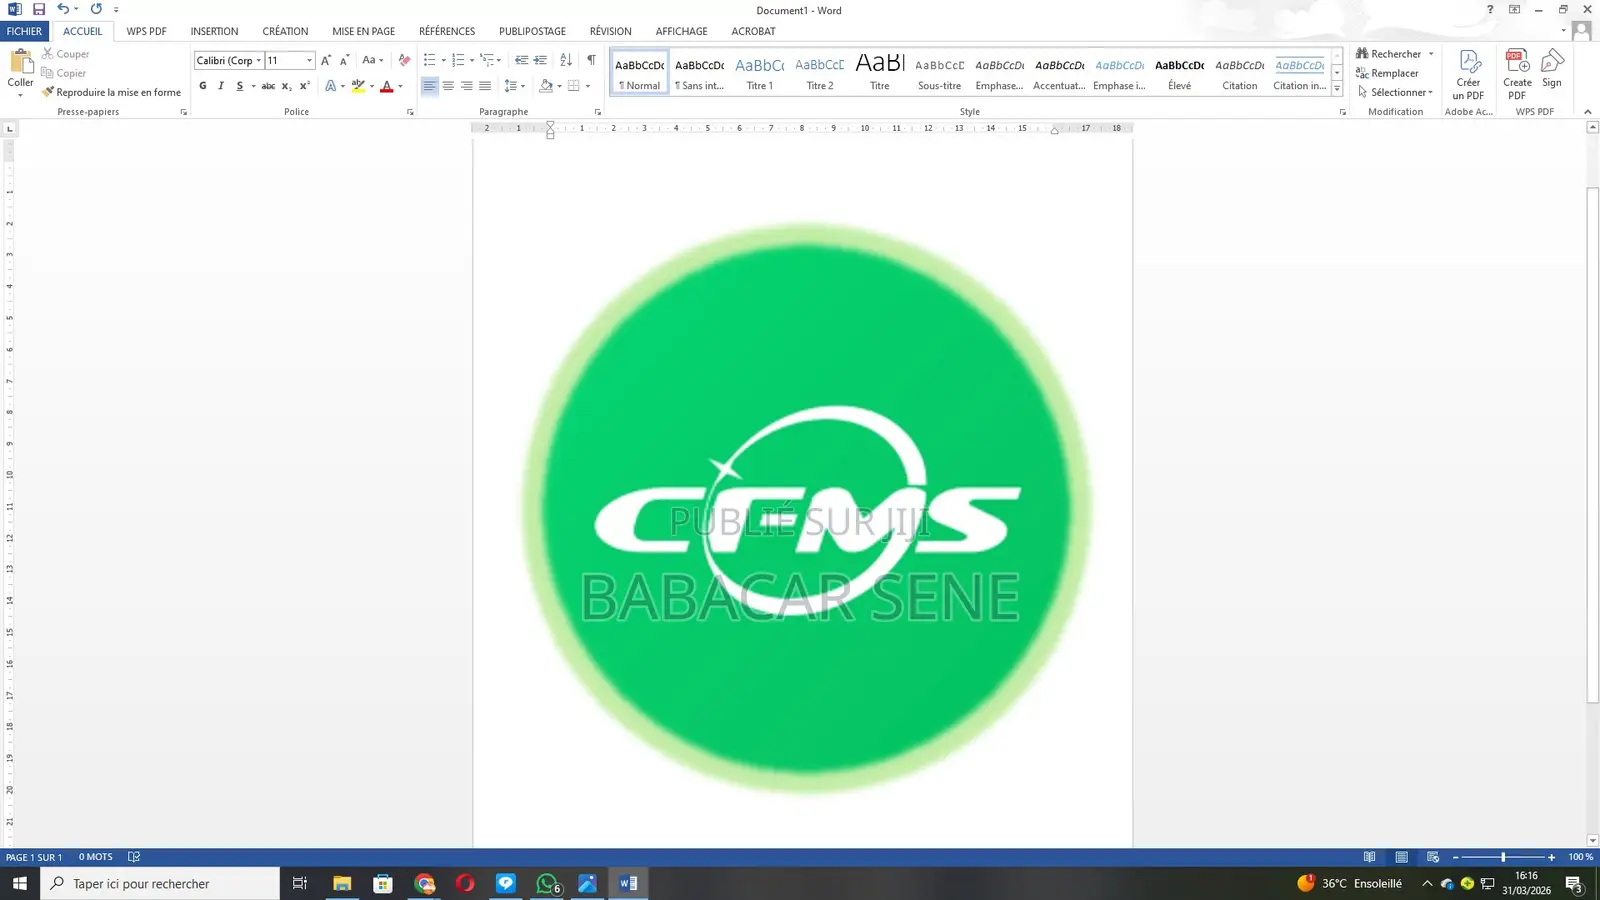The image size is (1600, 900).
Task: Switch to the INSERTION tab
Action: click(214, 31)
